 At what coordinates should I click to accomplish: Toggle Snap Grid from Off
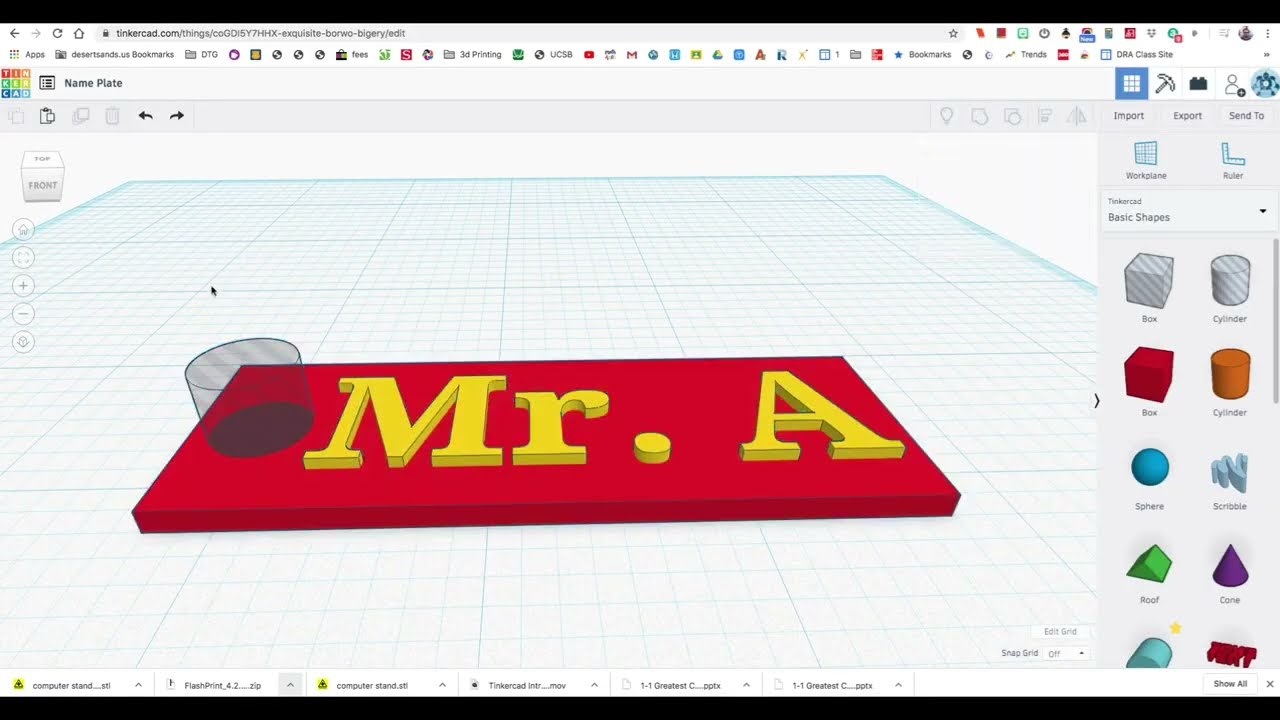(1066, 652)
